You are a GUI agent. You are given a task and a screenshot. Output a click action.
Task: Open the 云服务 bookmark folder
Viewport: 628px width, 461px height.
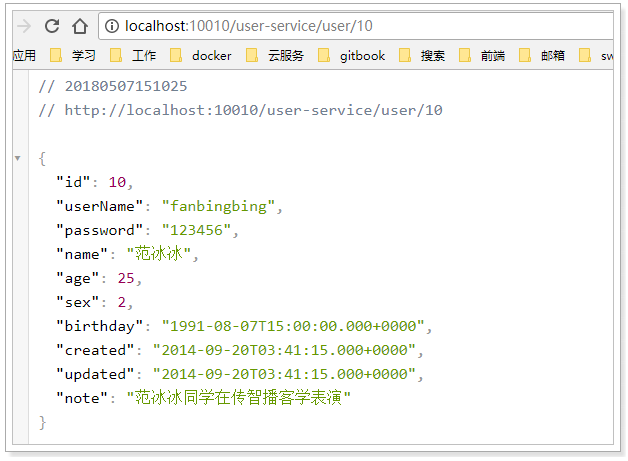(275, 55)
